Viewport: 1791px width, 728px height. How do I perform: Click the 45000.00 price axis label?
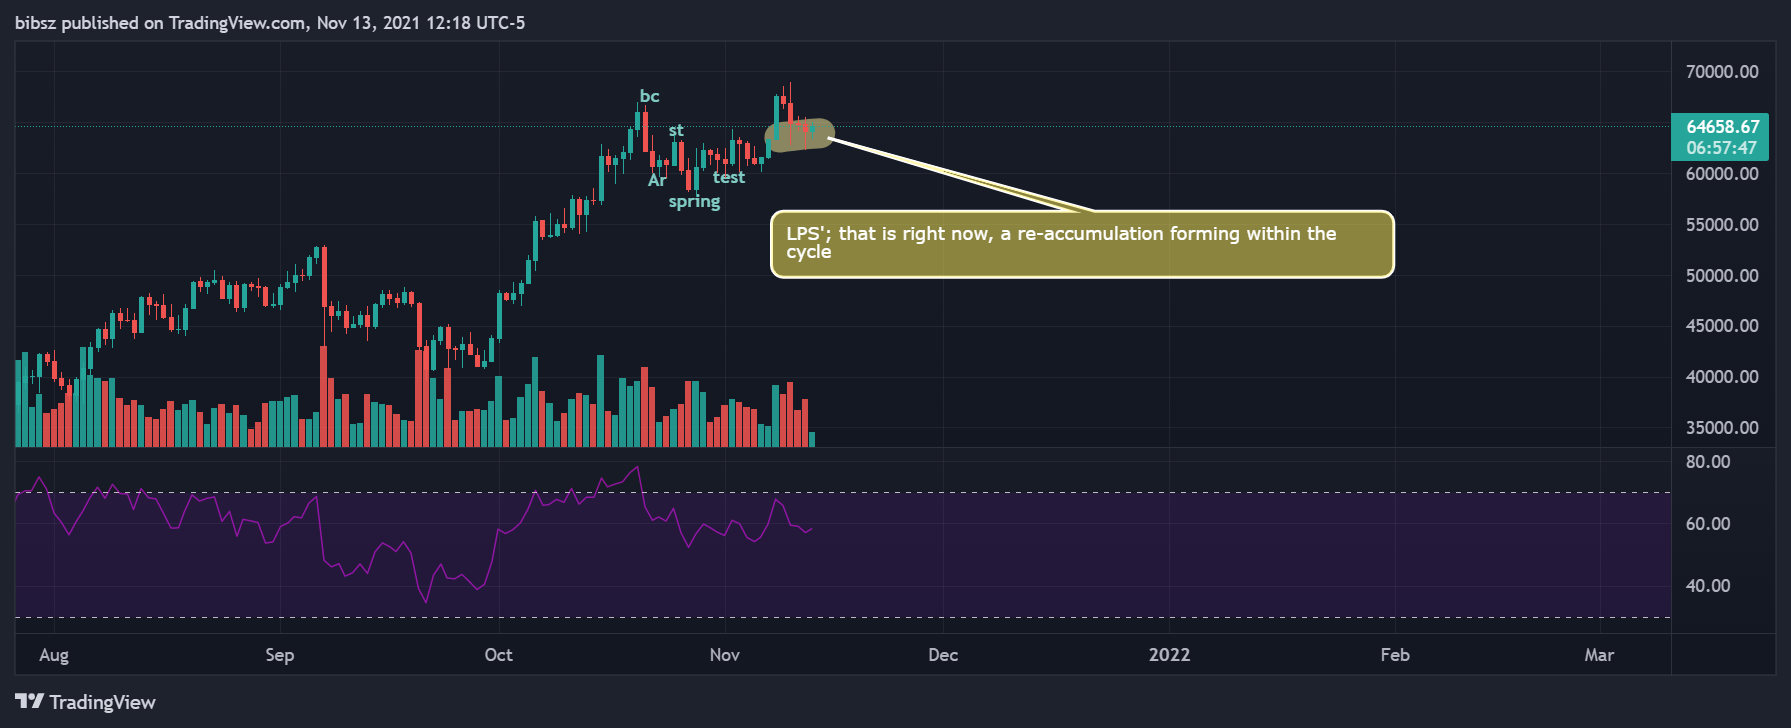click(1722, 326)
